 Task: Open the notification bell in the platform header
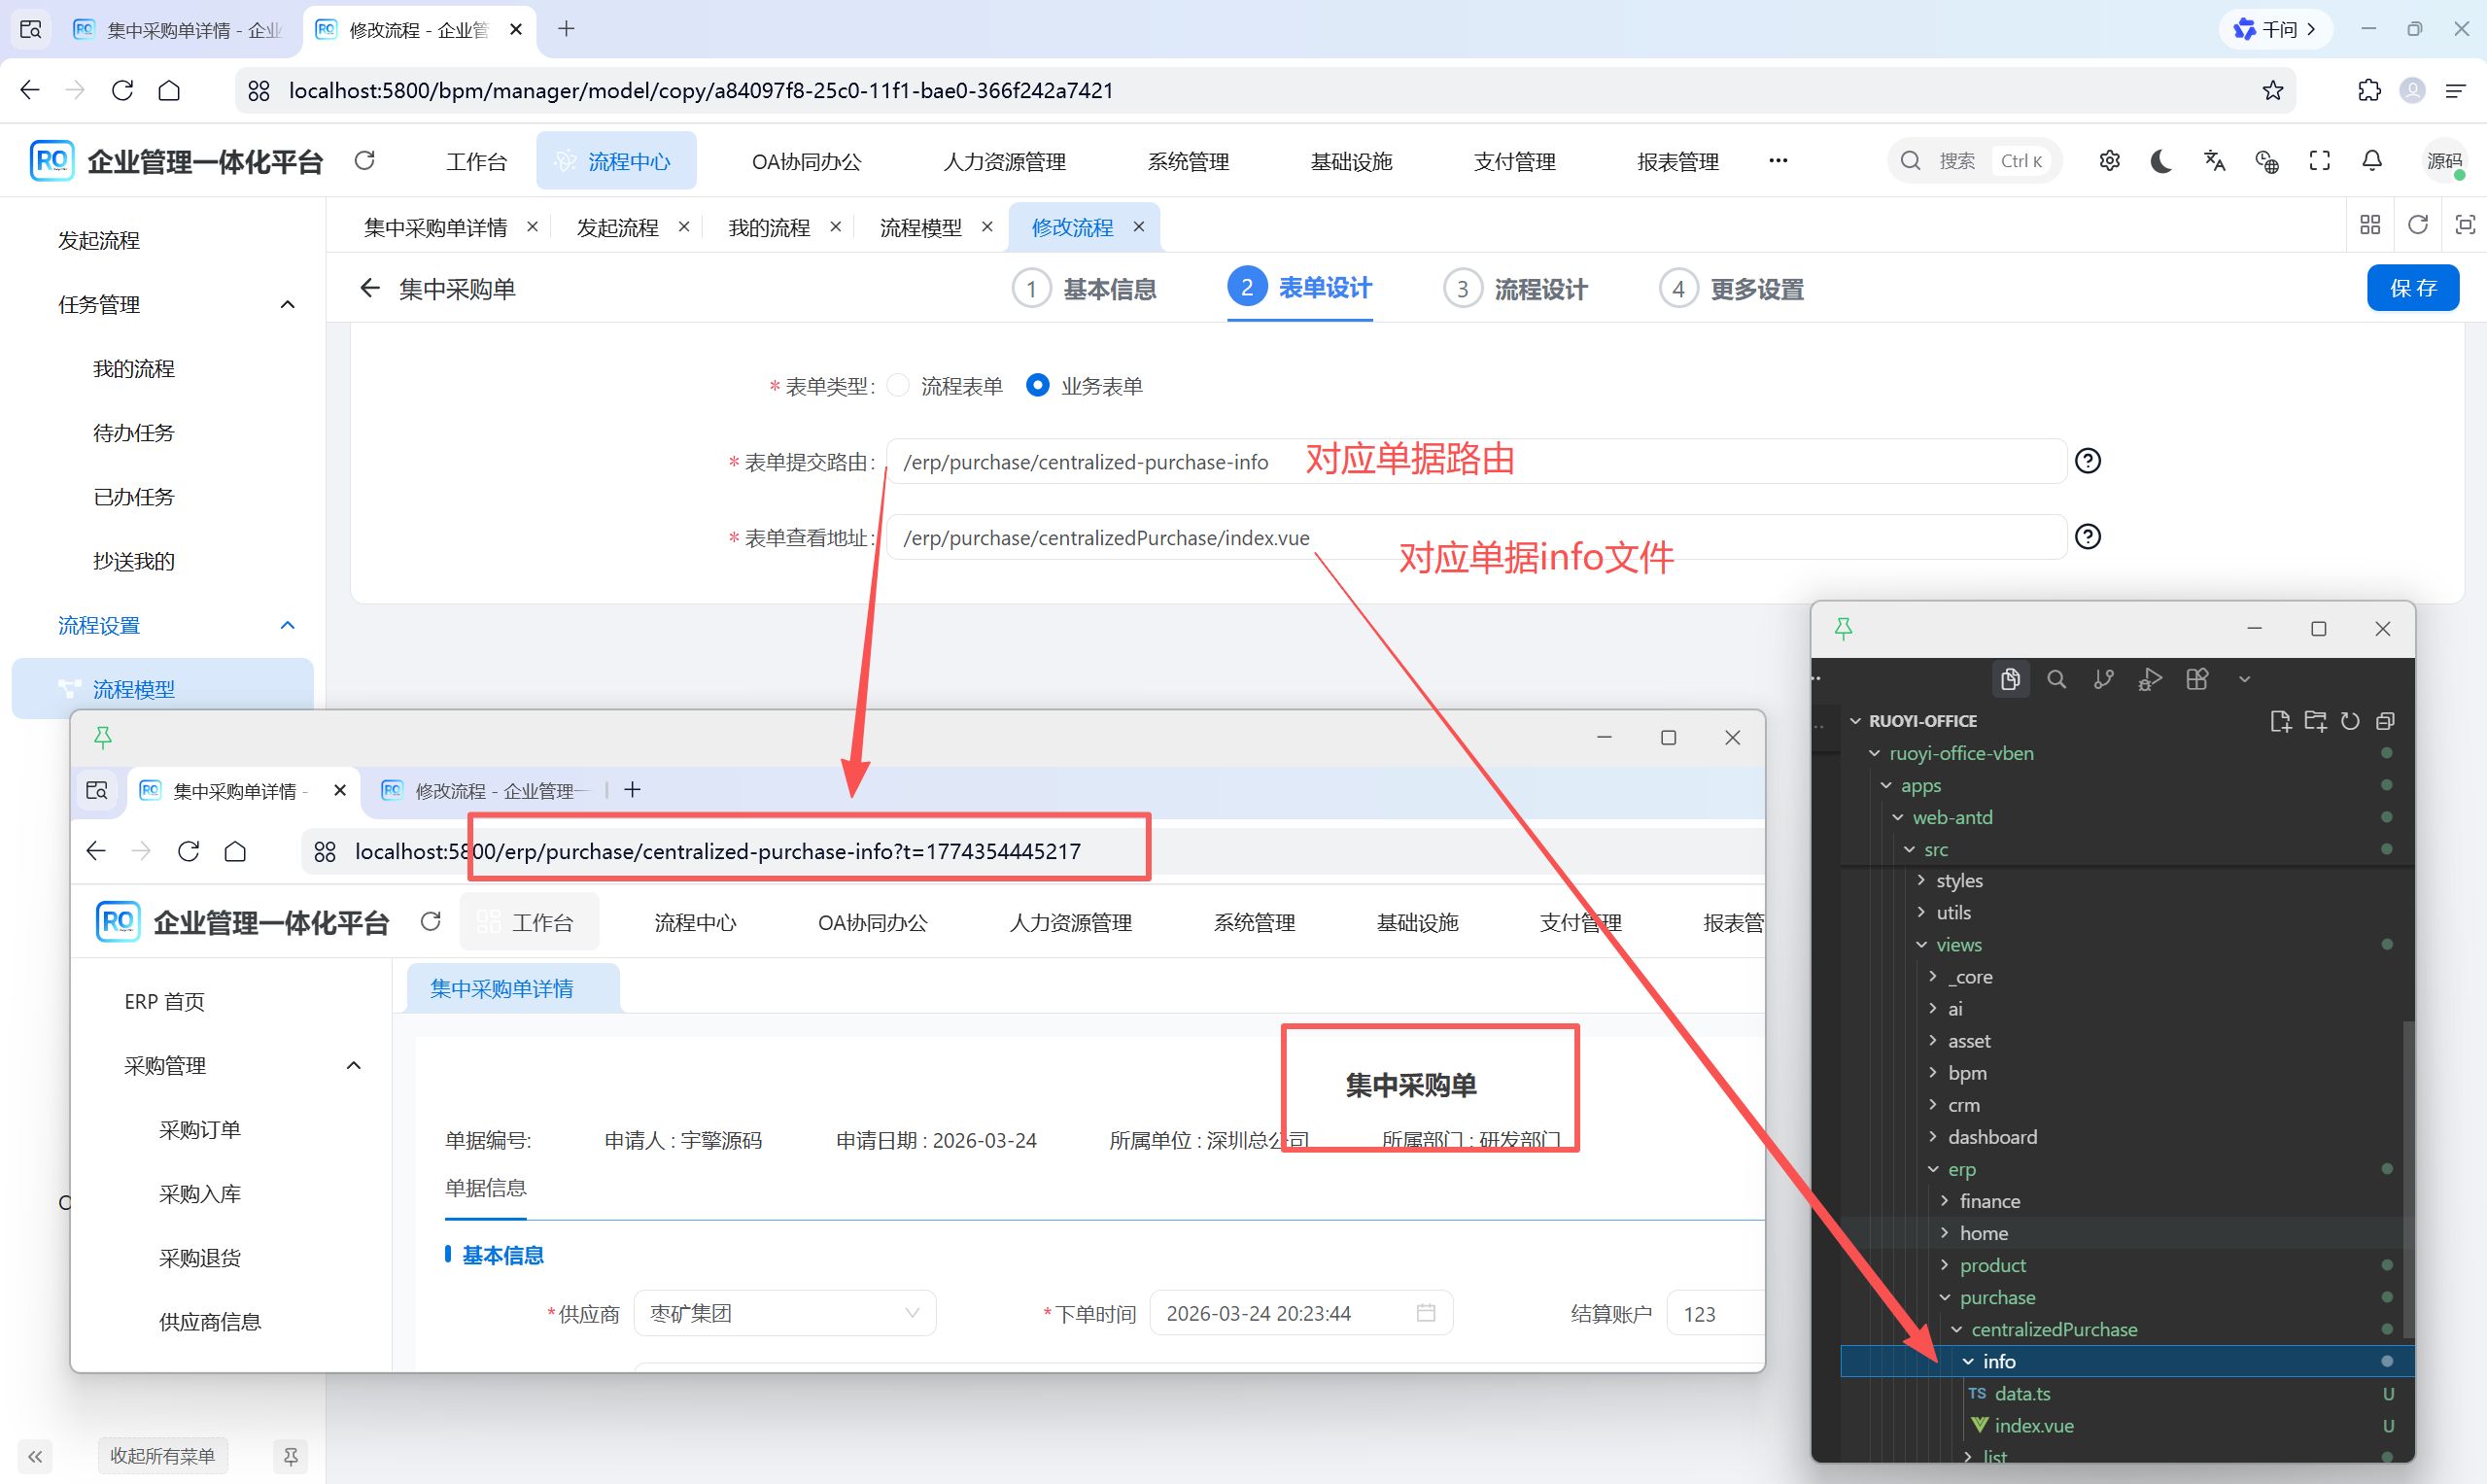point(2372,160)
